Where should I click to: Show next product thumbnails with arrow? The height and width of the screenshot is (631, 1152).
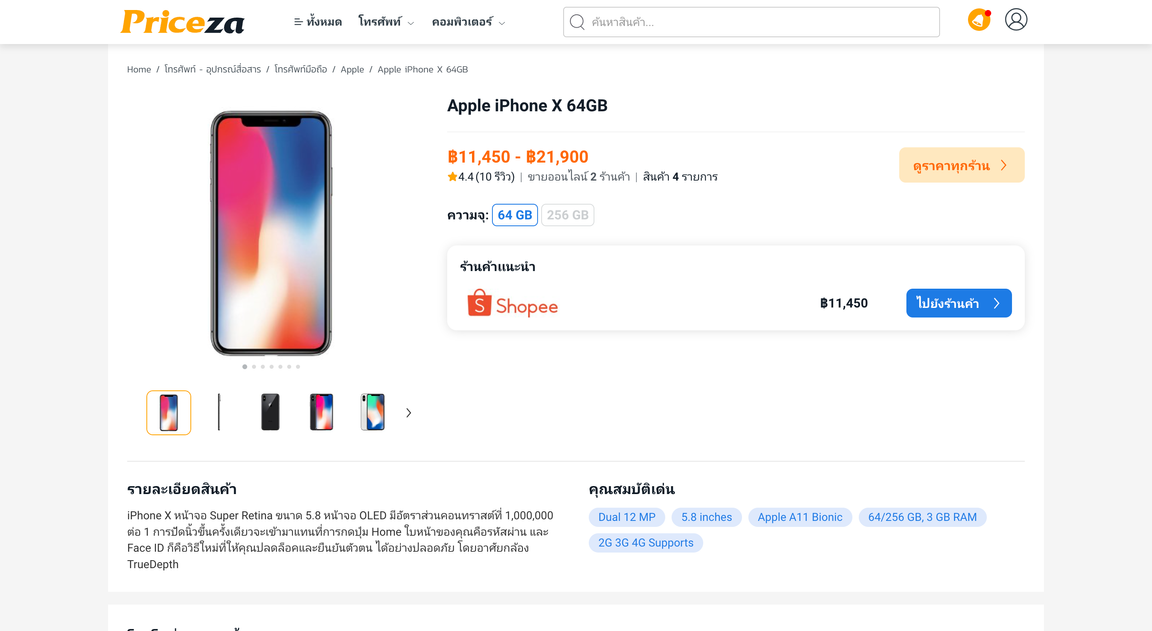[x=409, y=413]
